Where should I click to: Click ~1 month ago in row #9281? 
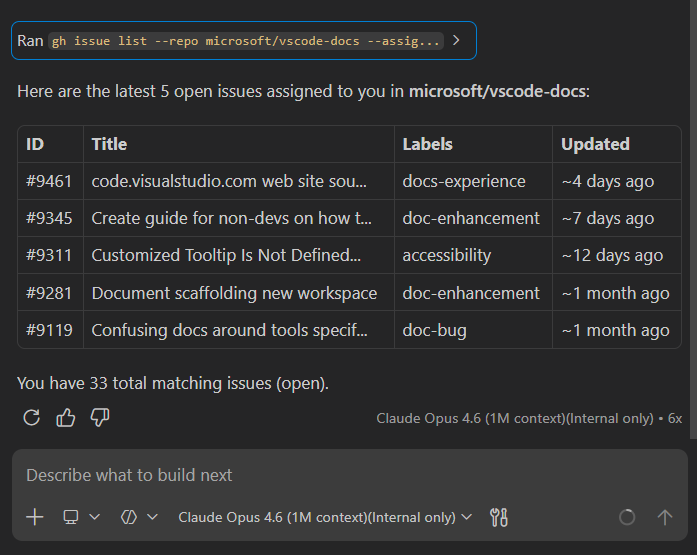pos(615,293)
